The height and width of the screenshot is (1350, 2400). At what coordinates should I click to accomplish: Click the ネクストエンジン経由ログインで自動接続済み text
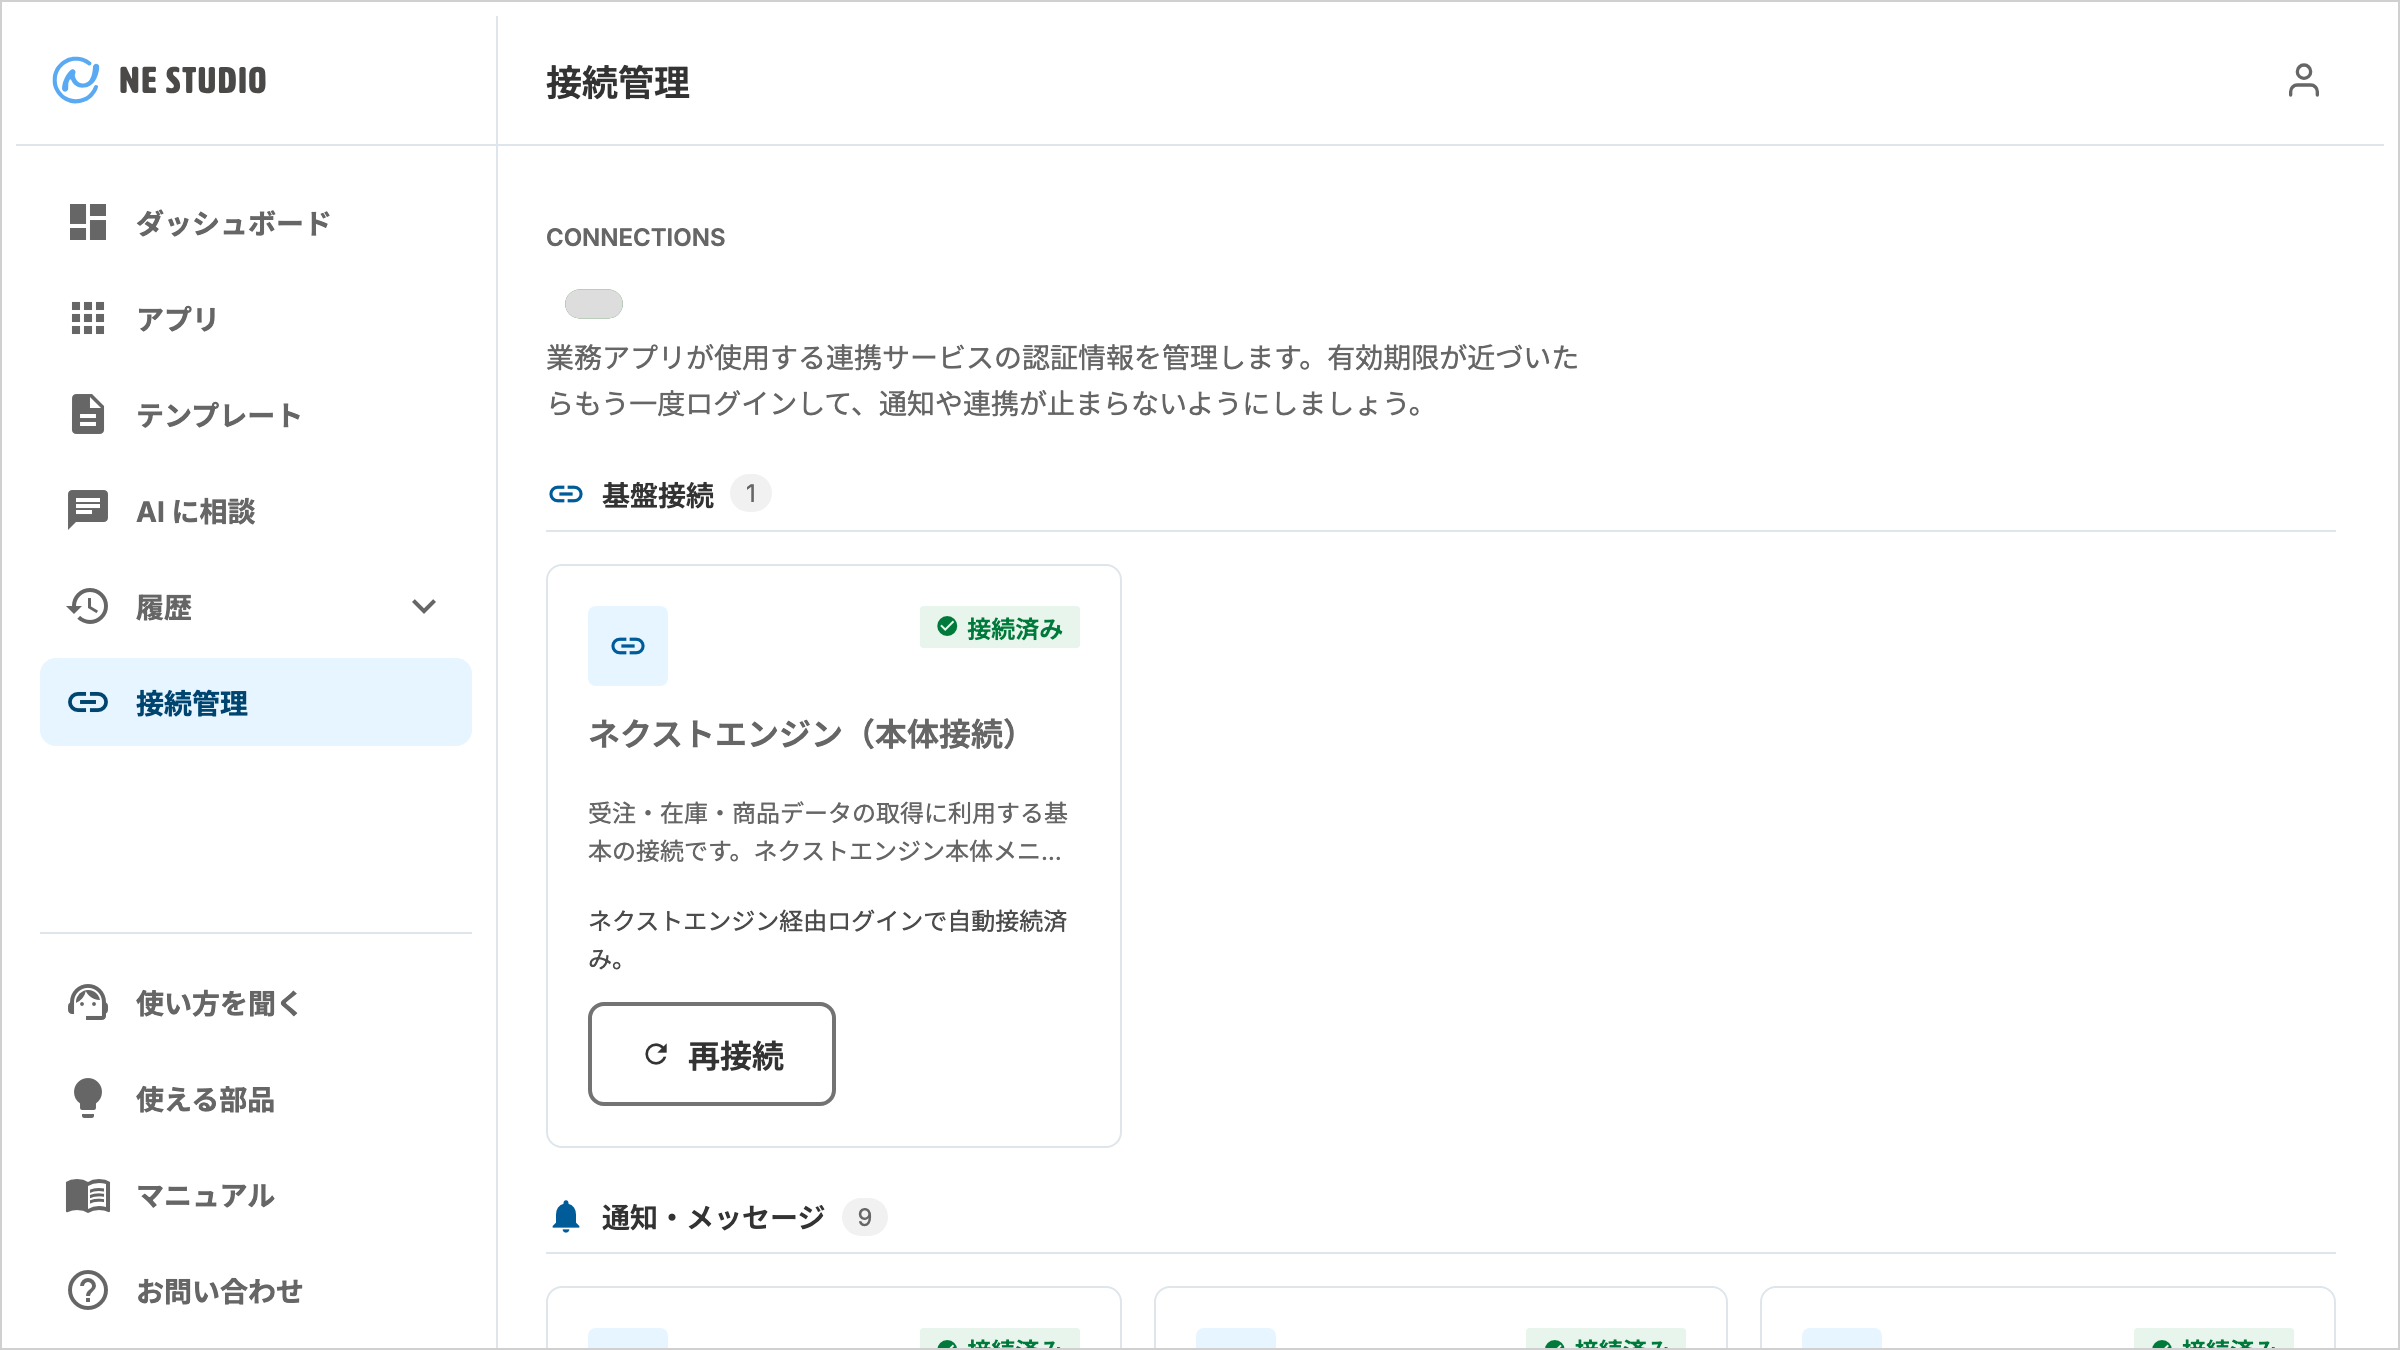(x=828, y=939)
